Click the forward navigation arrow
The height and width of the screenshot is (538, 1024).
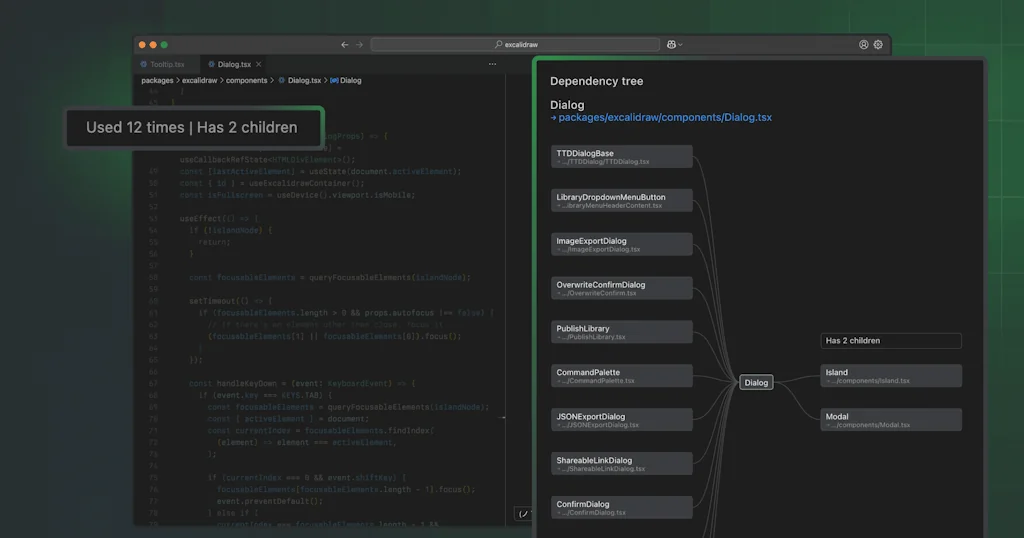coord(359,45)
